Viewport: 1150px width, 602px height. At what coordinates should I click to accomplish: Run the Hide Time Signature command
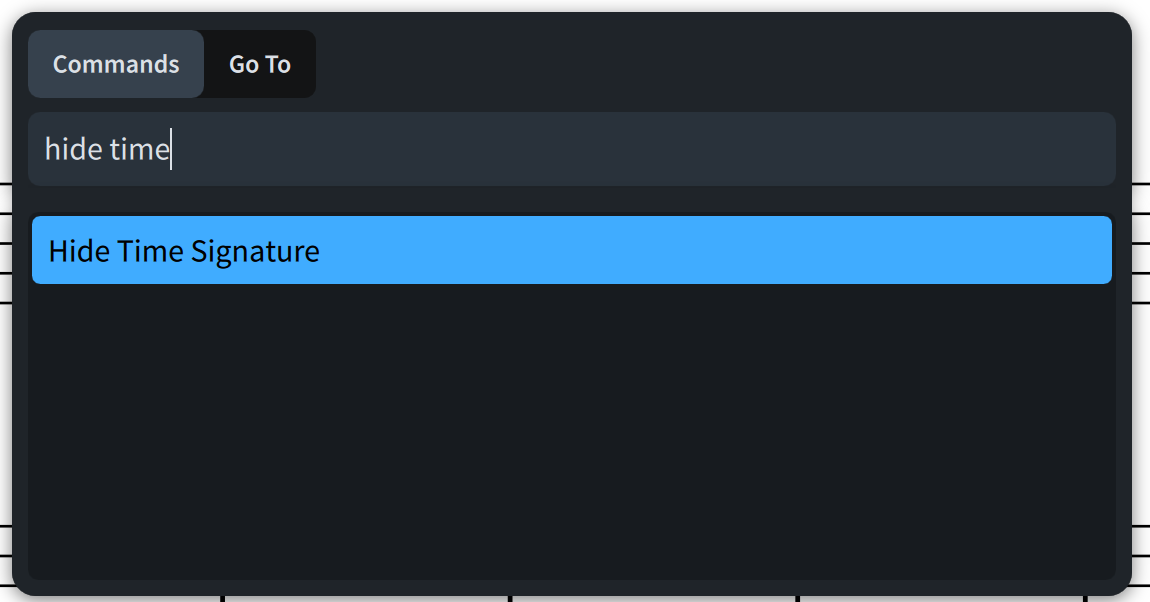[571, 250]
